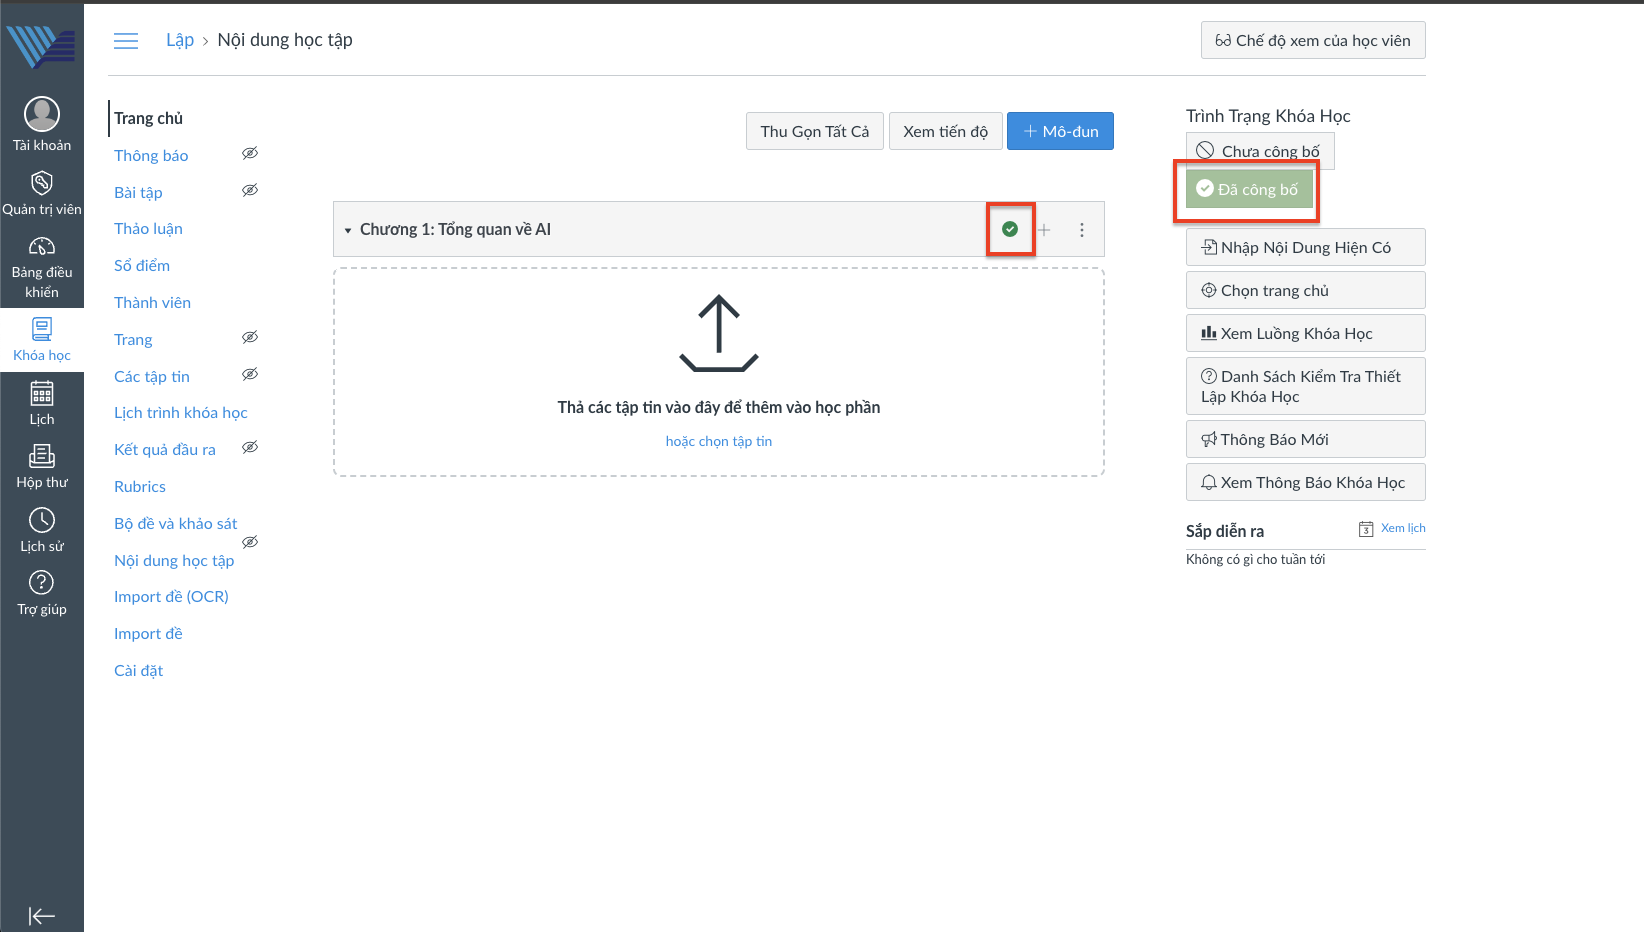
Task: Open the Lịch calendar icon
Action: pyautogui.click(x=42, y=394)
